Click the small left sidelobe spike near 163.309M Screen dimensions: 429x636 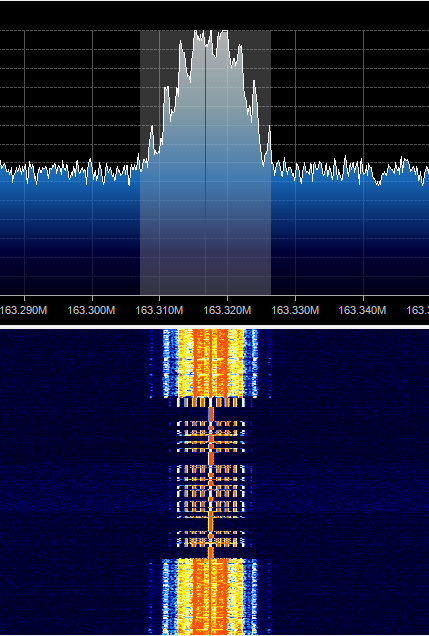152,136
